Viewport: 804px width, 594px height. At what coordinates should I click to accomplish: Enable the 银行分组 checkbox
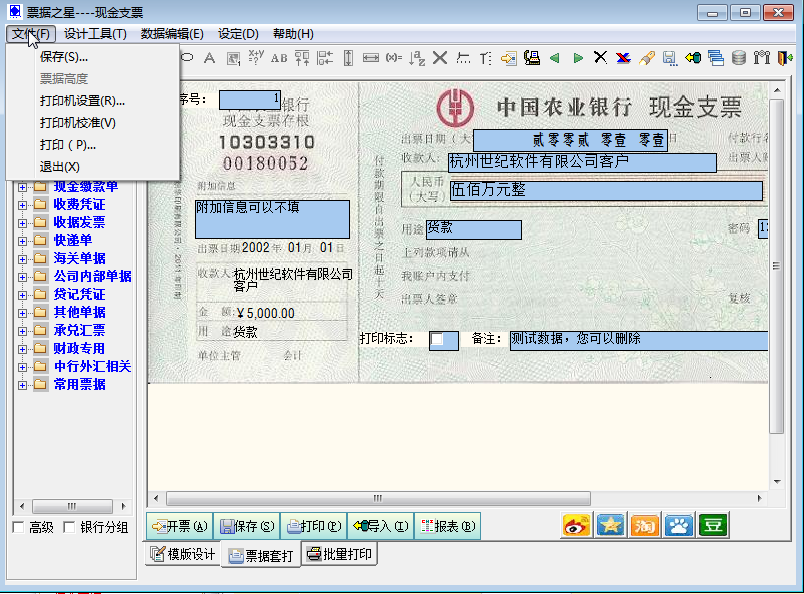coord(69,527)
